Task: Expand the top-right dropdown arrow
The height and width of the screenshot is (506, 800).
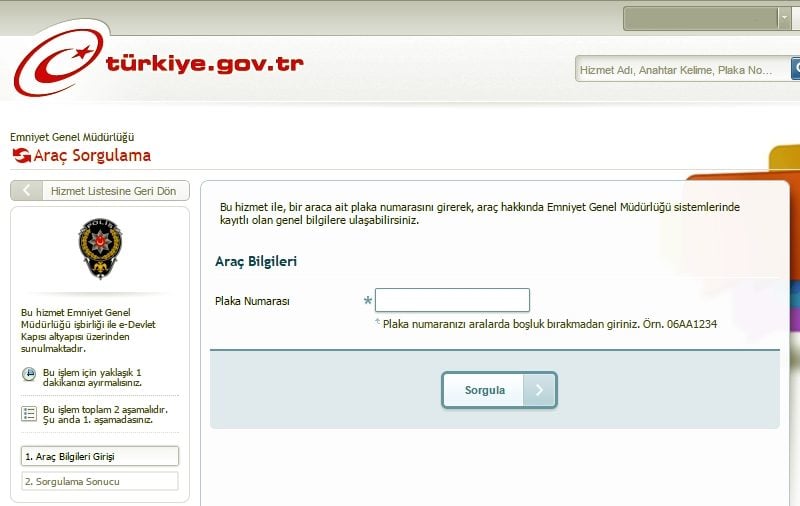Action: pyautogui.click(x=784, y=18)
